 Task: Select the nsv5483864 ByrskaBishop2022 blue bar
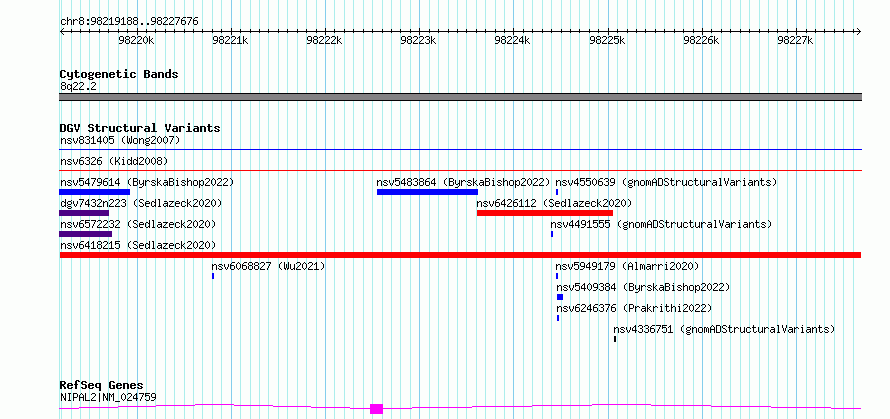click(427, 192)
